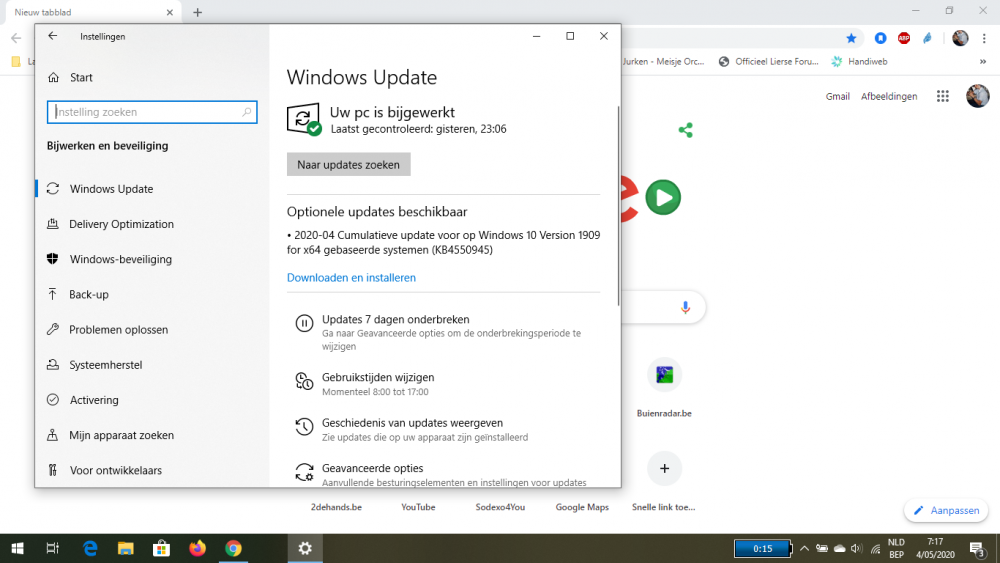This screenshot has width=1000, height=563.
Task: Open the Google apps grid
Action: point(943,96)
